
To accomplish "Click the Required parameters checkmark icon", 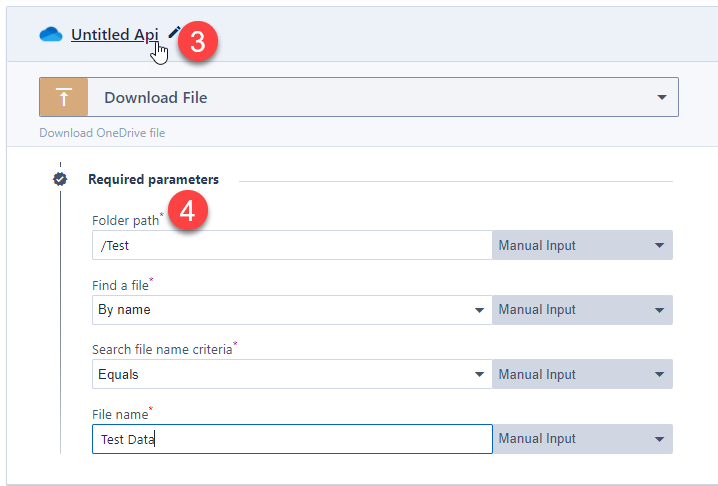I will click(60, 179).
